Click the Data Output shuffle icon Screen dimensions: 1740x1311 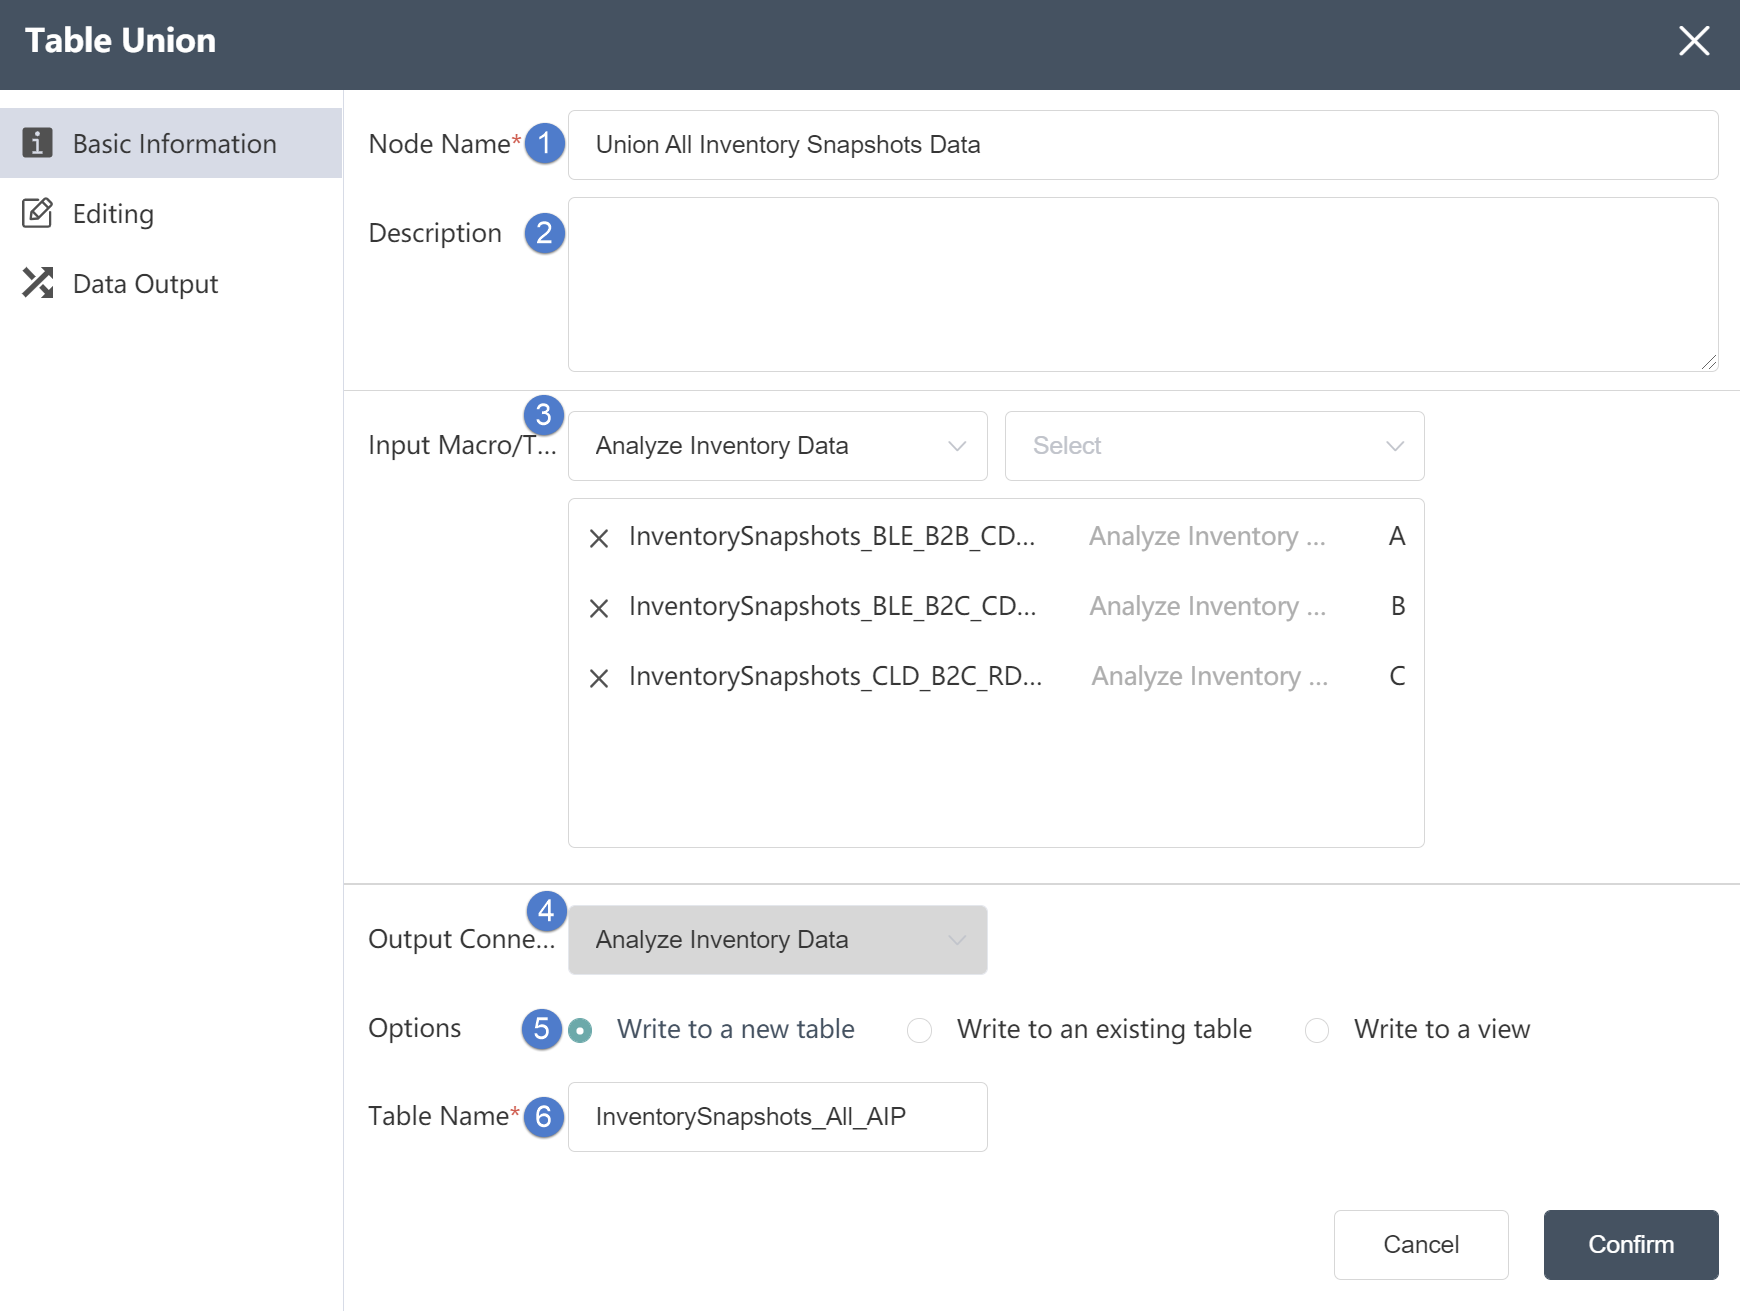click(x=37, y=283)
